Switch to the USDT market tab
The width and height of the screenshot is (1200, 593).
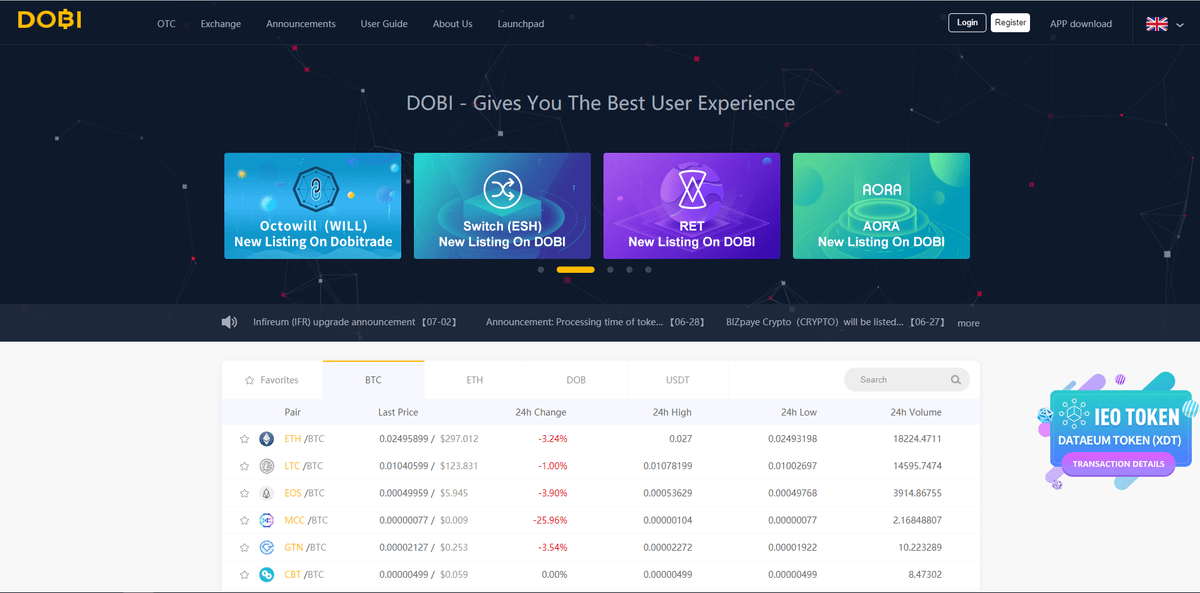[678, 380]
